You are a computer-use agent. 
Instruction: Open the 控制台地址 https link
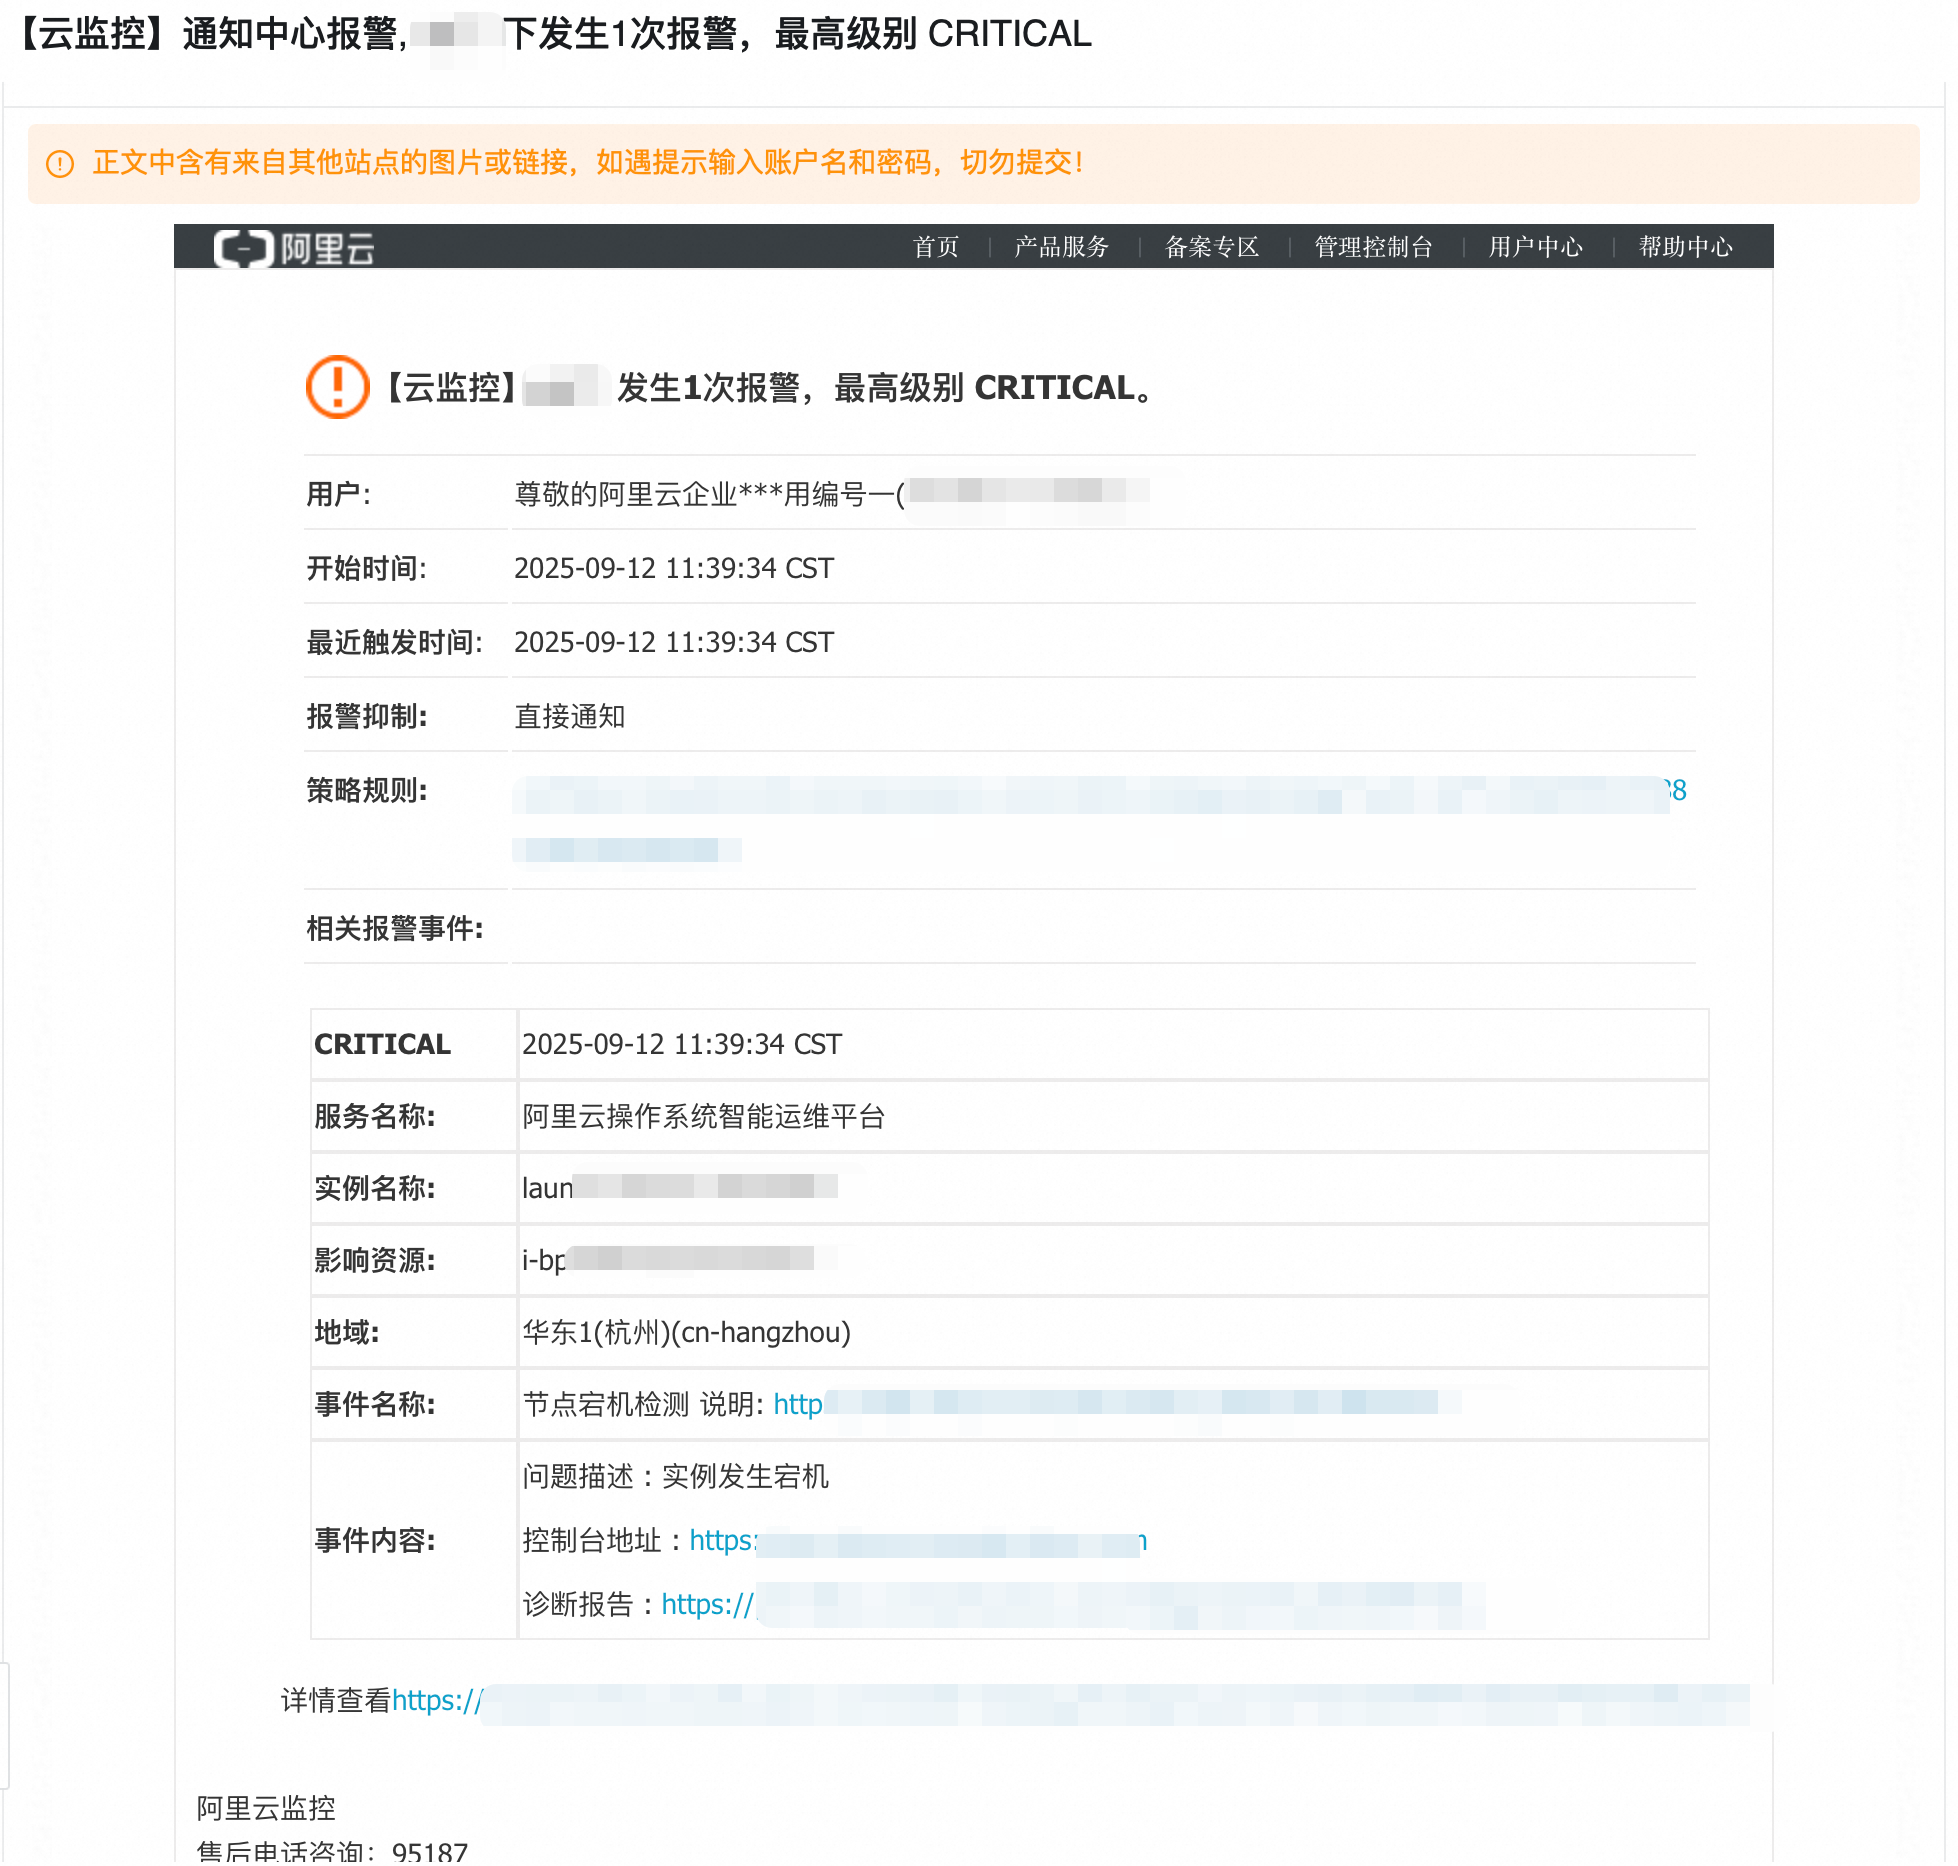click(x=918, y=1541)
